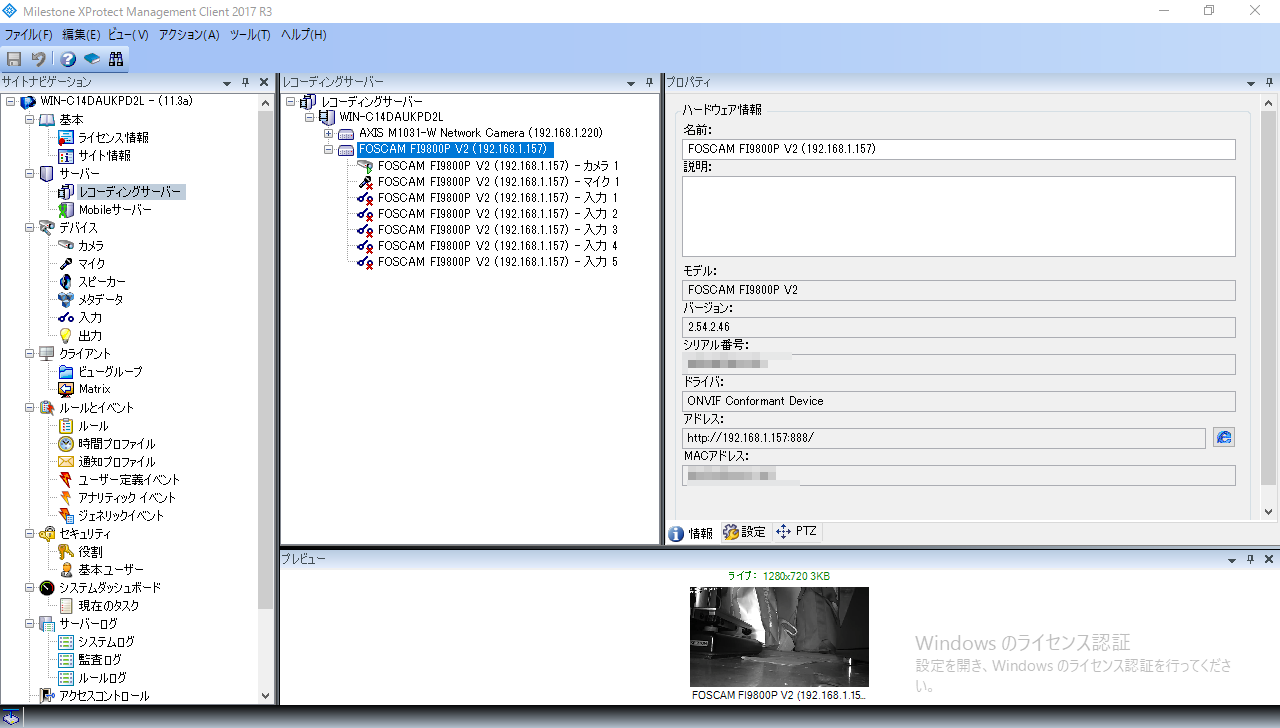Close the プレビュー pane
This screenshot has width=1280, height=728.
pos(1268,559)
